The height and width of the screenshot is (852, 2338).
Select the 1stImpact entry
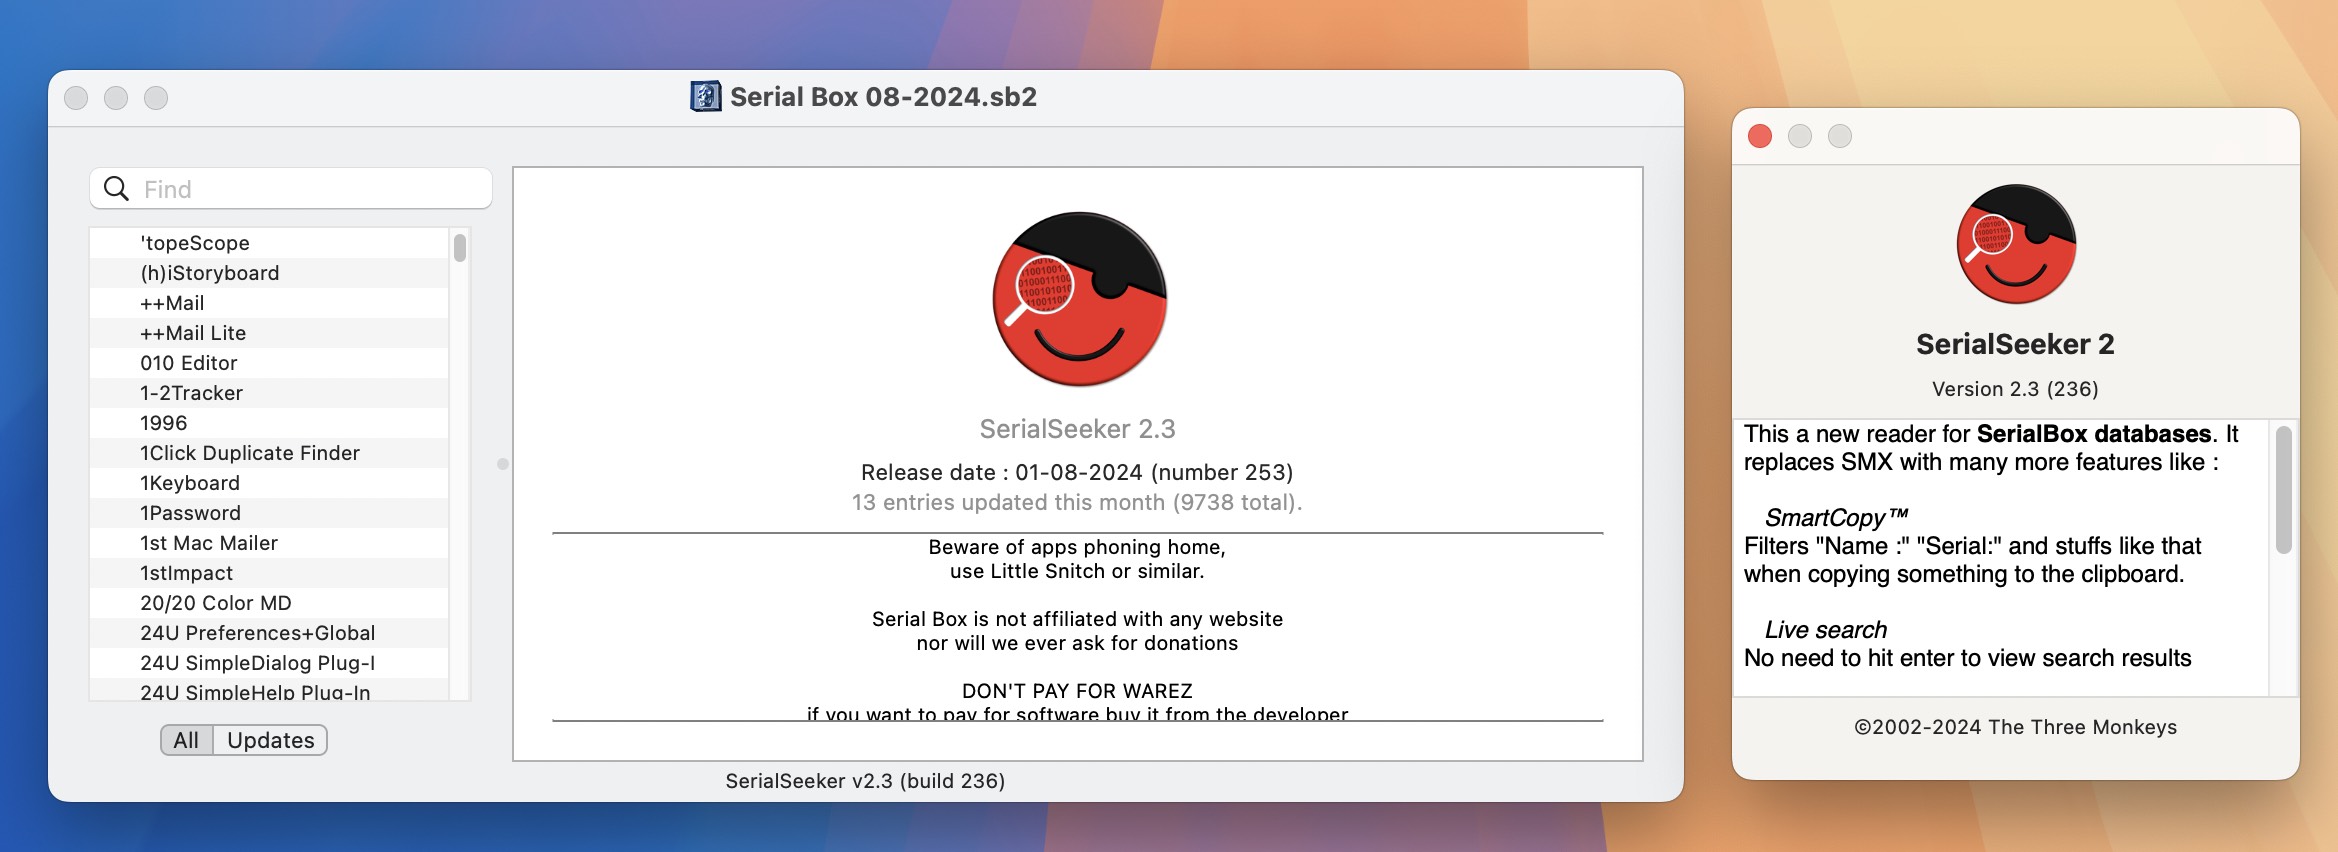[x=269, y=573]
